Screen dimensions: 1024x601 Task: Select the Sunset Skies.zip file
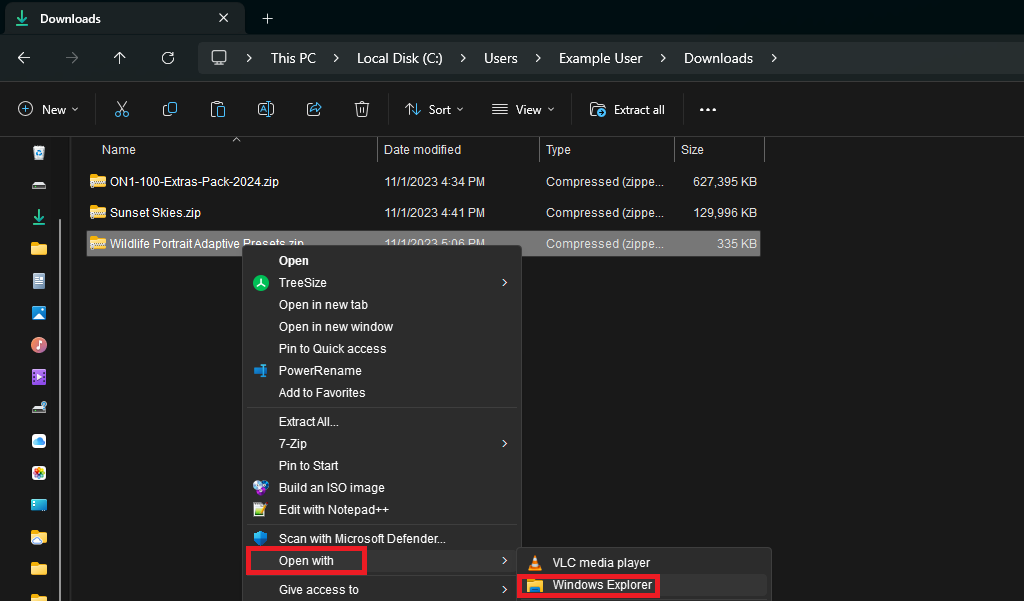point(155,213)
